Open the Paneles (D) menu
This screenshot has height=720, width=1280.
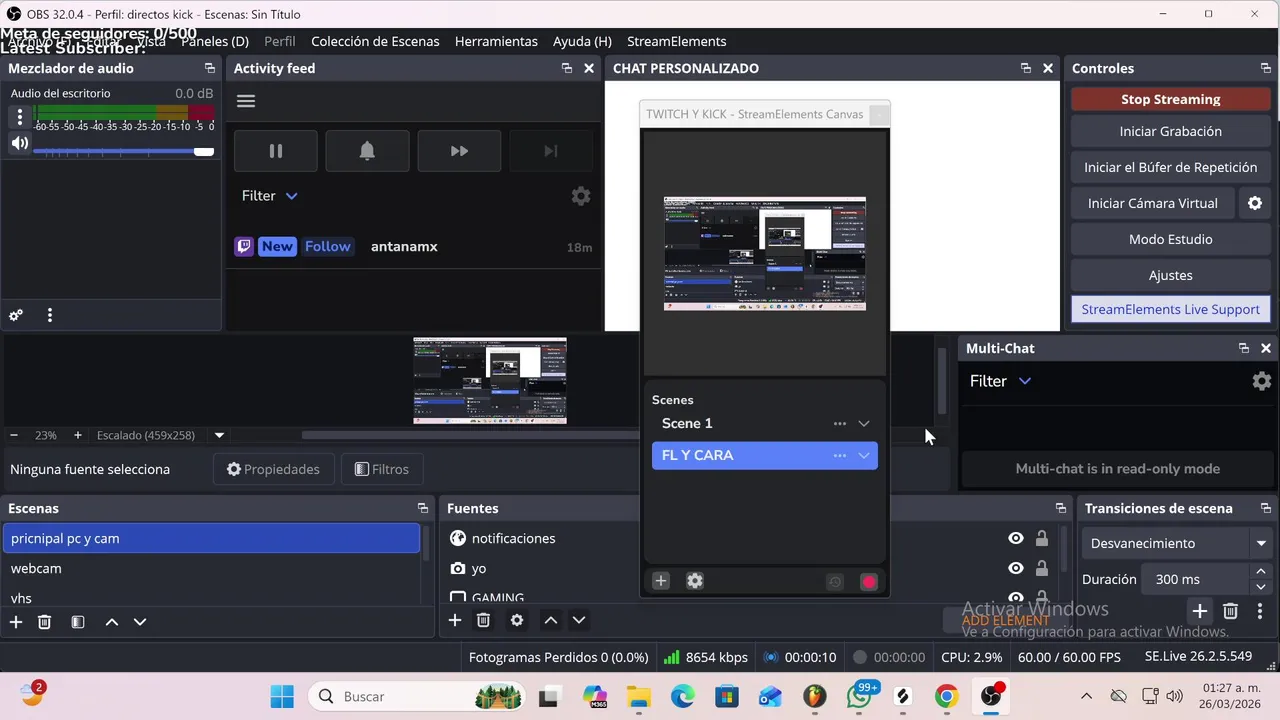pyautogui.click(x=215, y=41)
